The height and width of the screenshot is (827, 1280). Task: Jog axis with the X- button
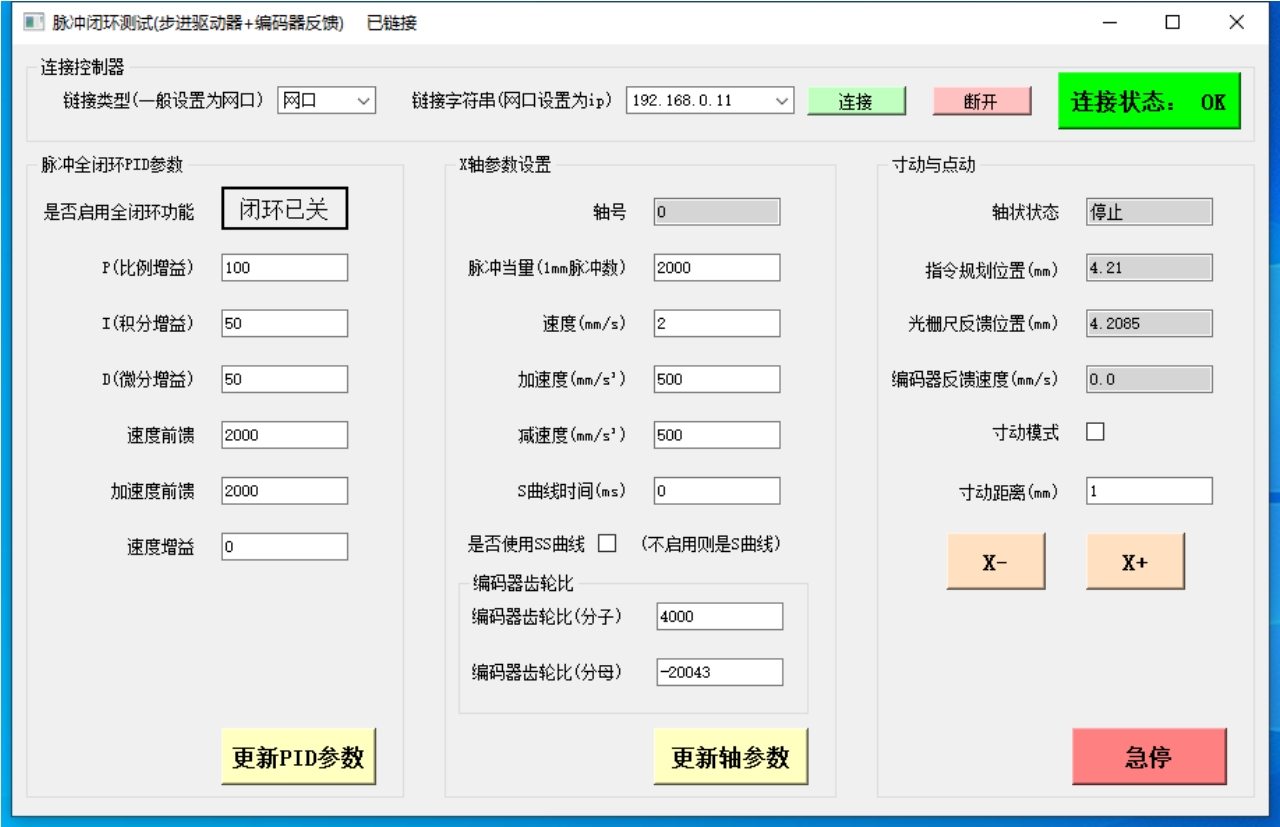[x=996, y=562]
